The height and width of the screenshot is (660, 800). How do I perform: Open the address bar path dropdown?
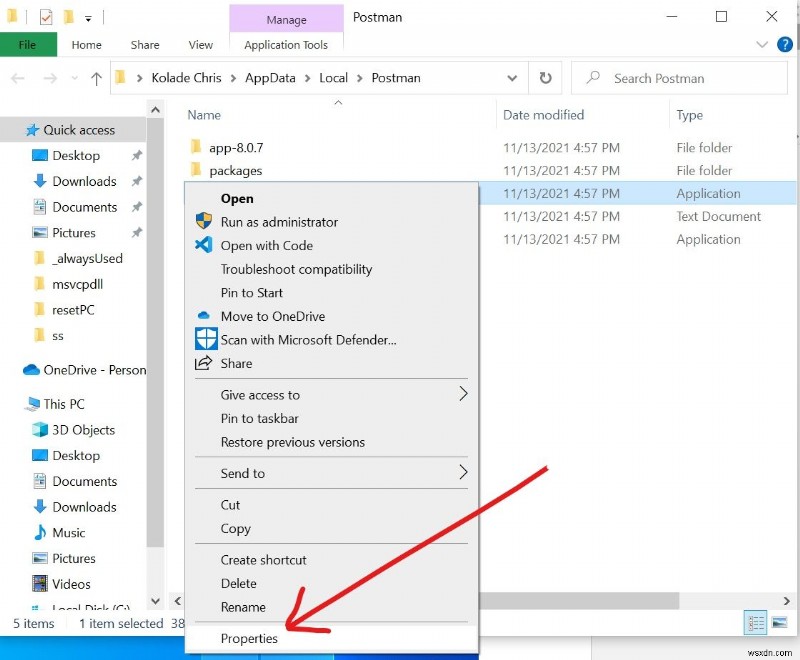(512, 78)
